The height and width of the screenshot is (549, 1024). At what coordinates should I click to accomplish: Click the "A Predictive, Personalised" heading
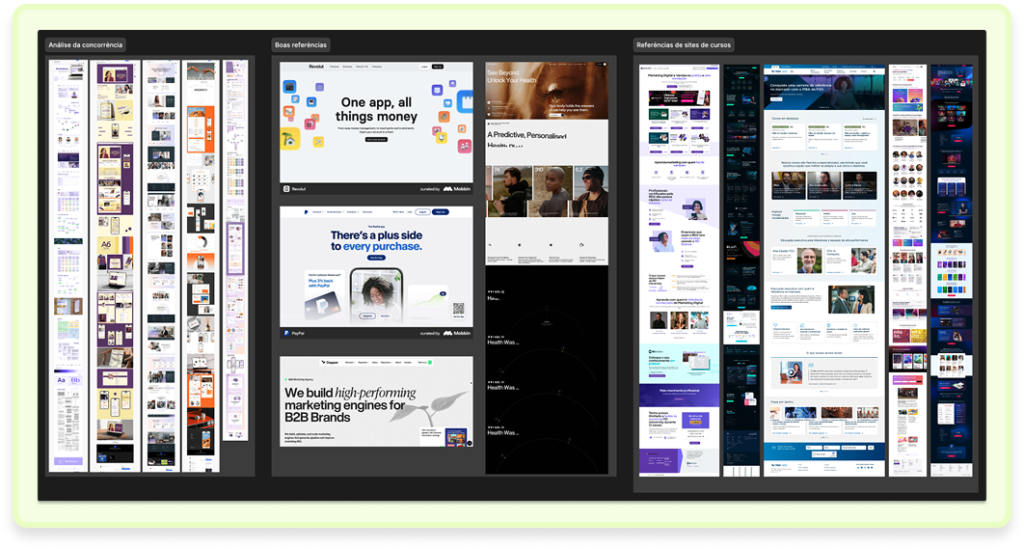pos(527,135)
